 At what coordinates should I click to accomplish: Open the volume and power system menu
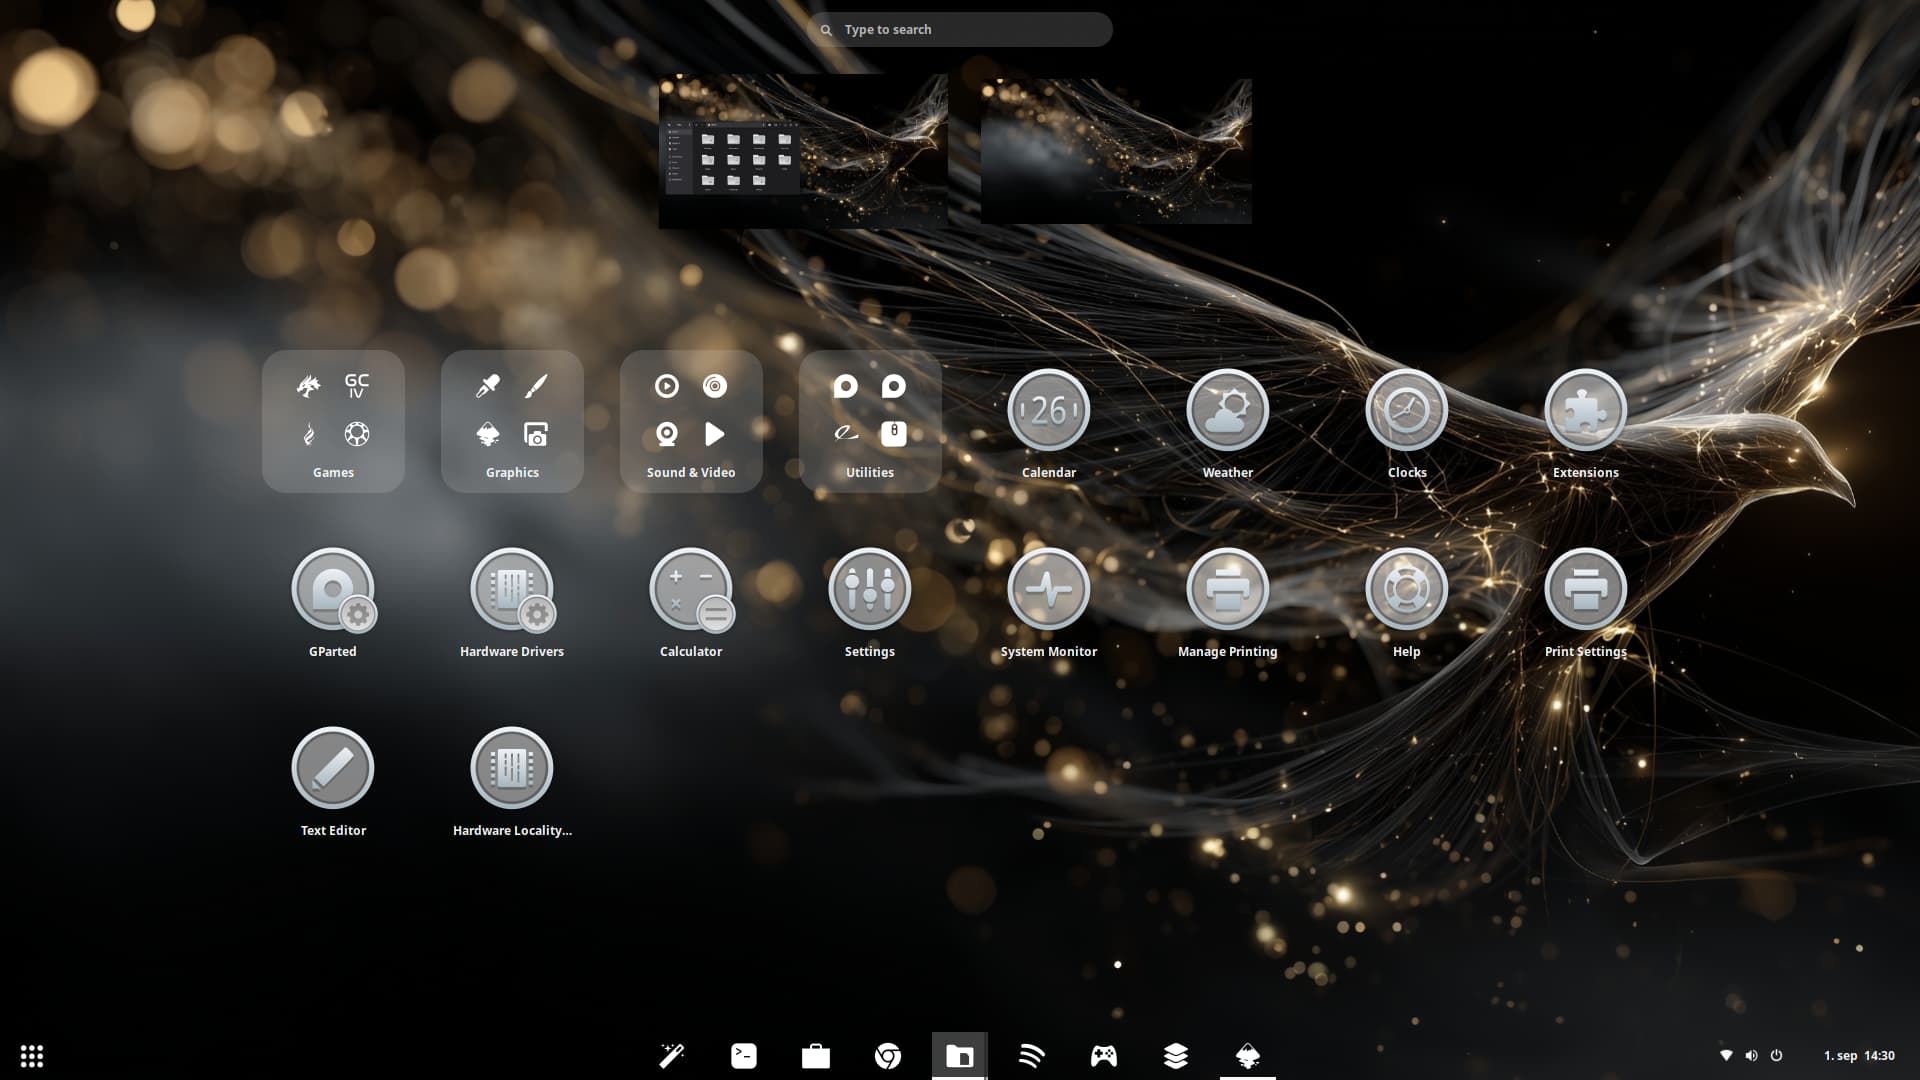tap(1751, 1056)
